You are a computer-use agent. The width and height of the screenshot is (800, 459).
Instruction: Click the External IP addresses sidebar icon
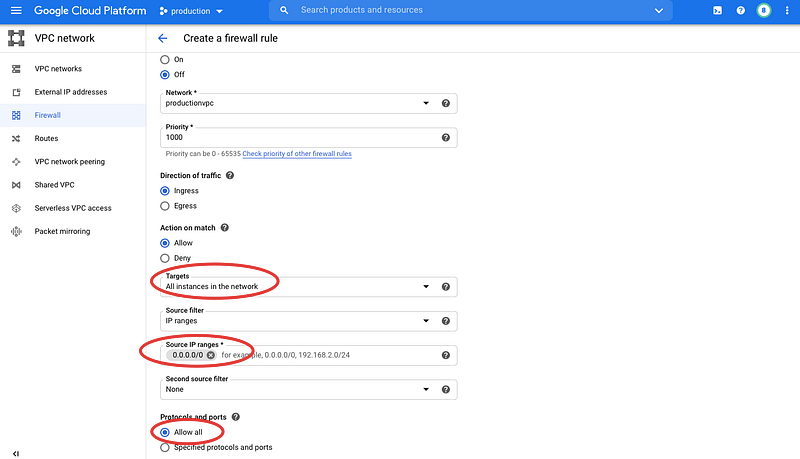pyautogui.click(x=16, y=92)
